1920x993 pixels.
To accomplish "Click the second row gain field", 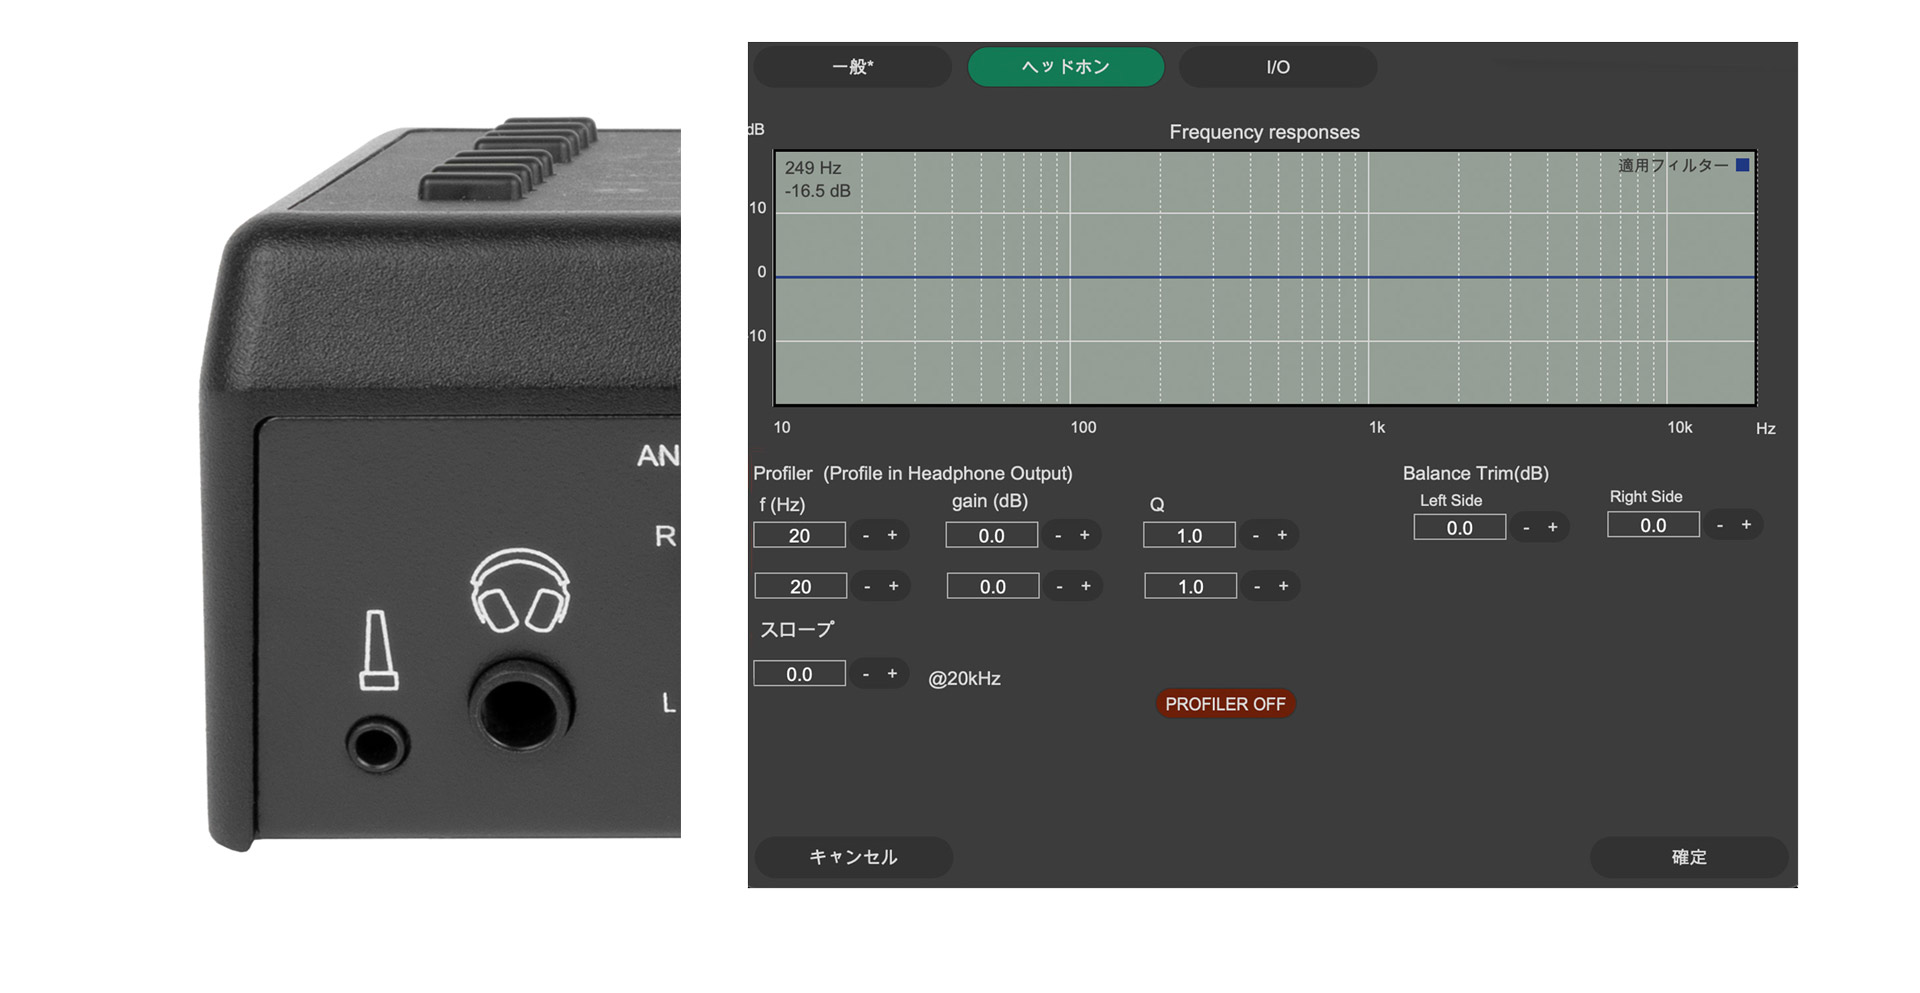I will (x=993, y=586).
